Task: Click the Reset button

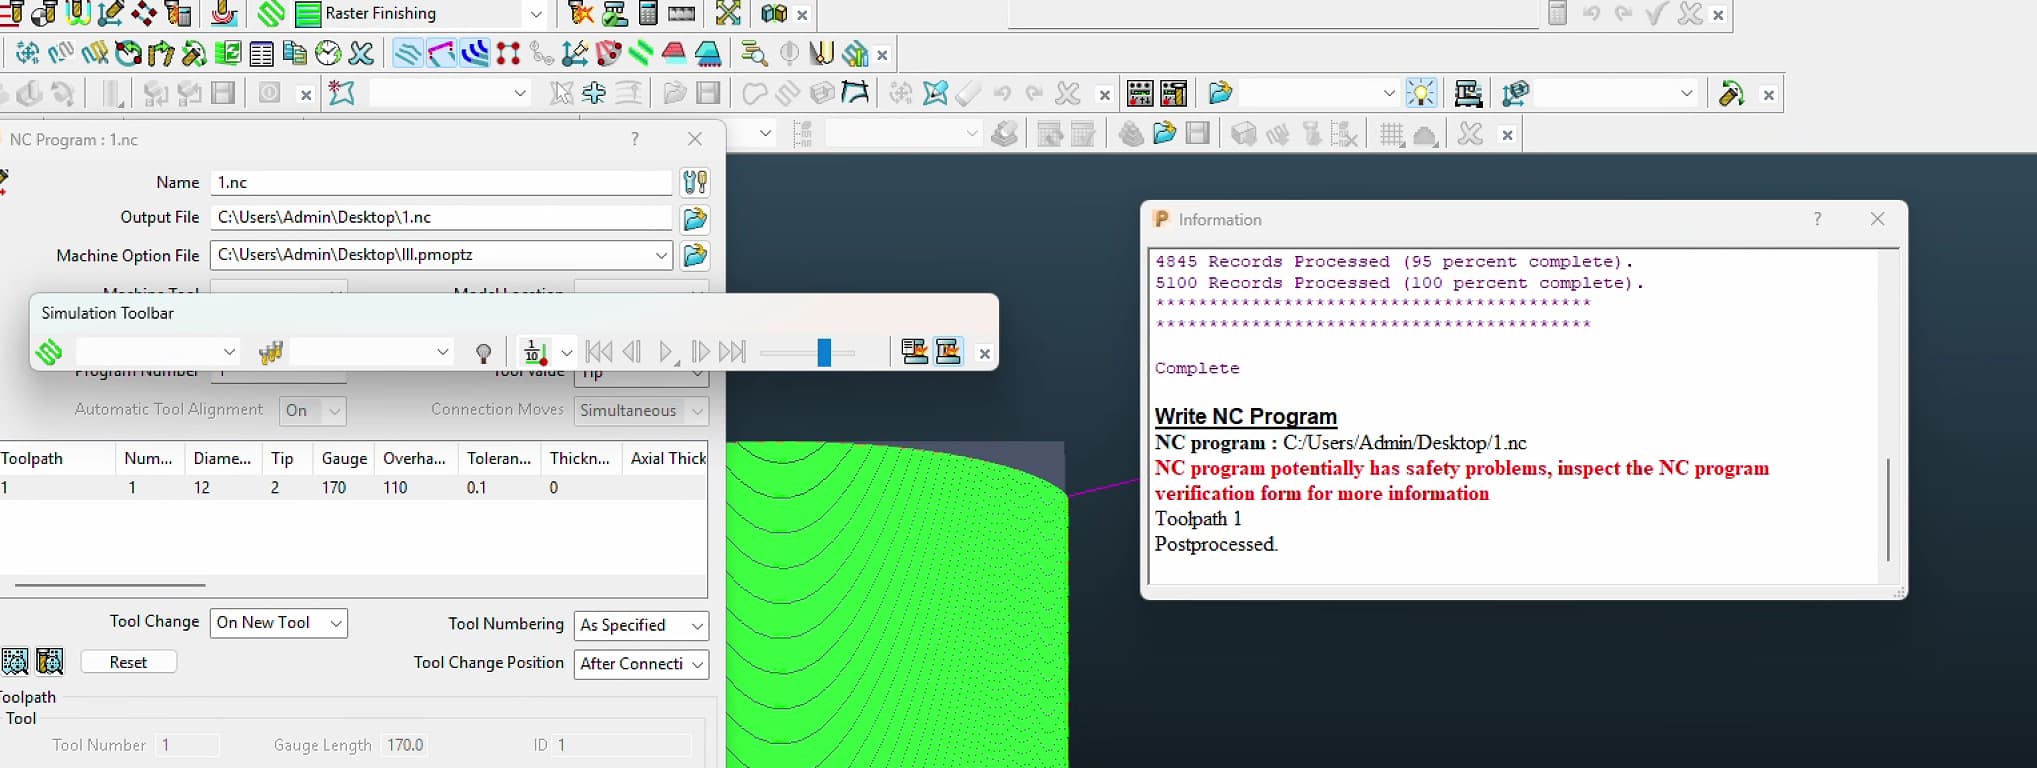Action: [x=128, y=662]
